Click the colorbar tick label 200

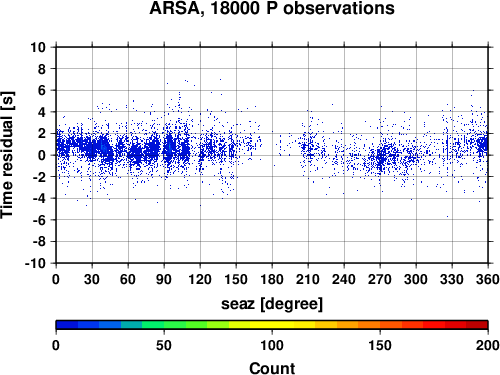click(x=488, y=345)
